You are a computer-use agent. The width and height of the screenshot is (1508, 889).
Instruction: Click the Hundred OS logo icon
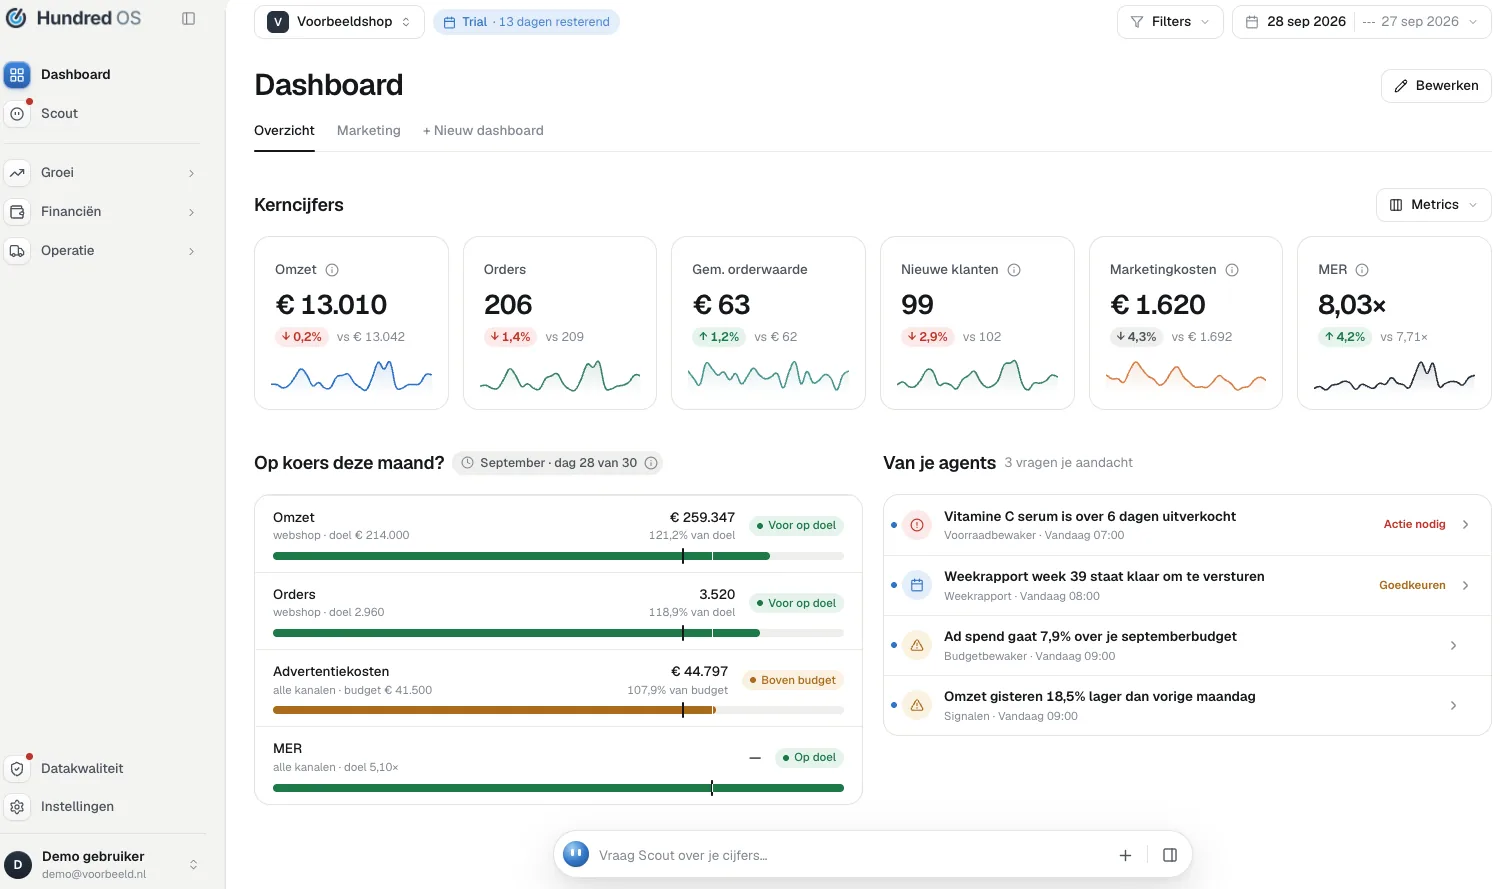[16, 18]
